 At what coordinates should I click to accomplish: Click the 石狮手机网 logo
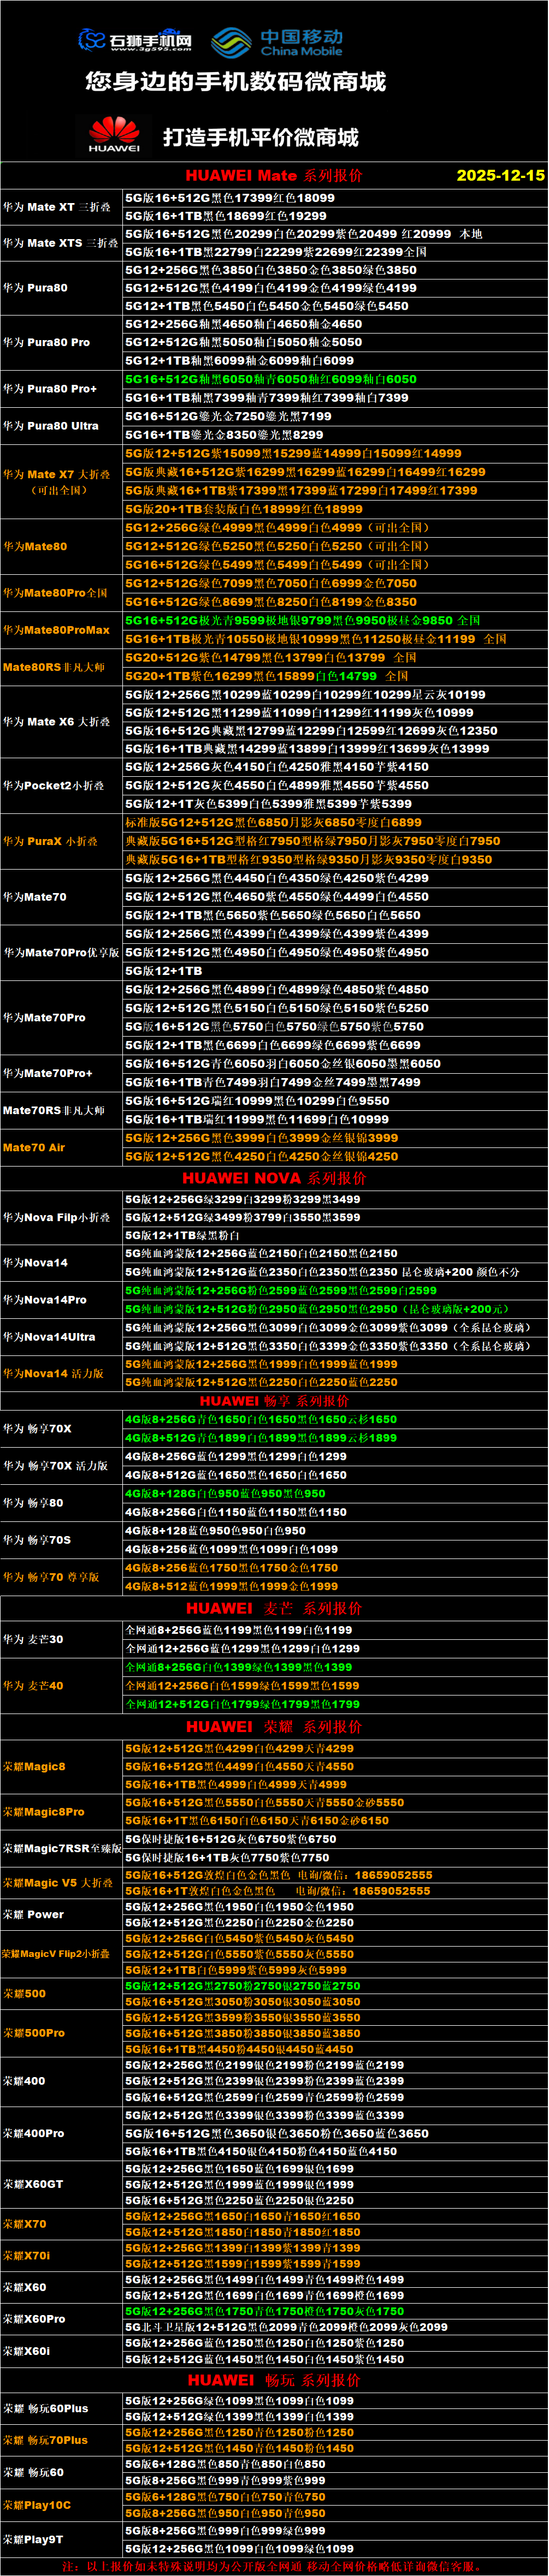[x=135, y=40]
